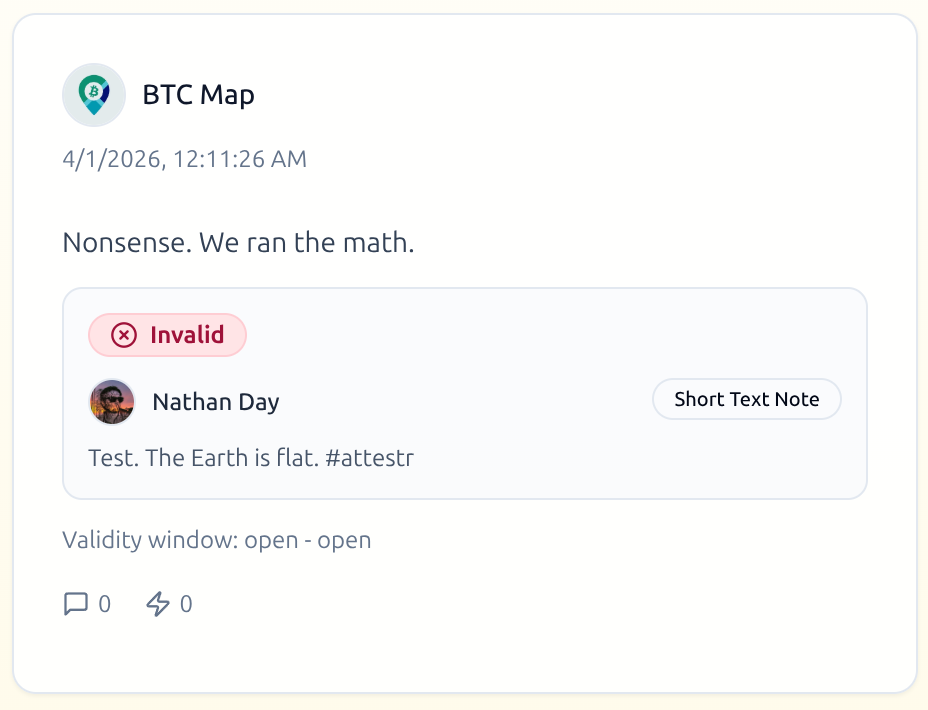The image size is (928, 710).
Task: Click the Nathan Day author name
Action: point(216,402)
